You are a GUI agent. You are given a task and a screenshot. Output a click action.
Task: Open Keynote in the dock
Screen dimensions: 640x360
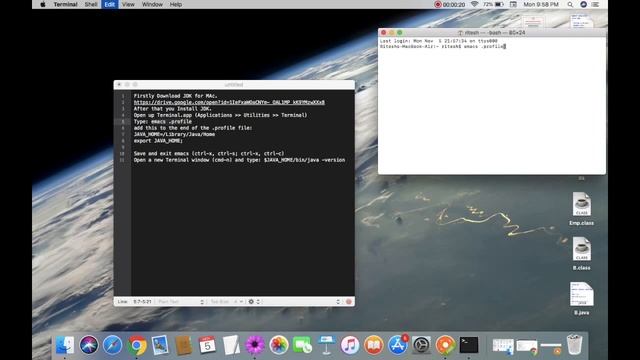tap(326, 345)
